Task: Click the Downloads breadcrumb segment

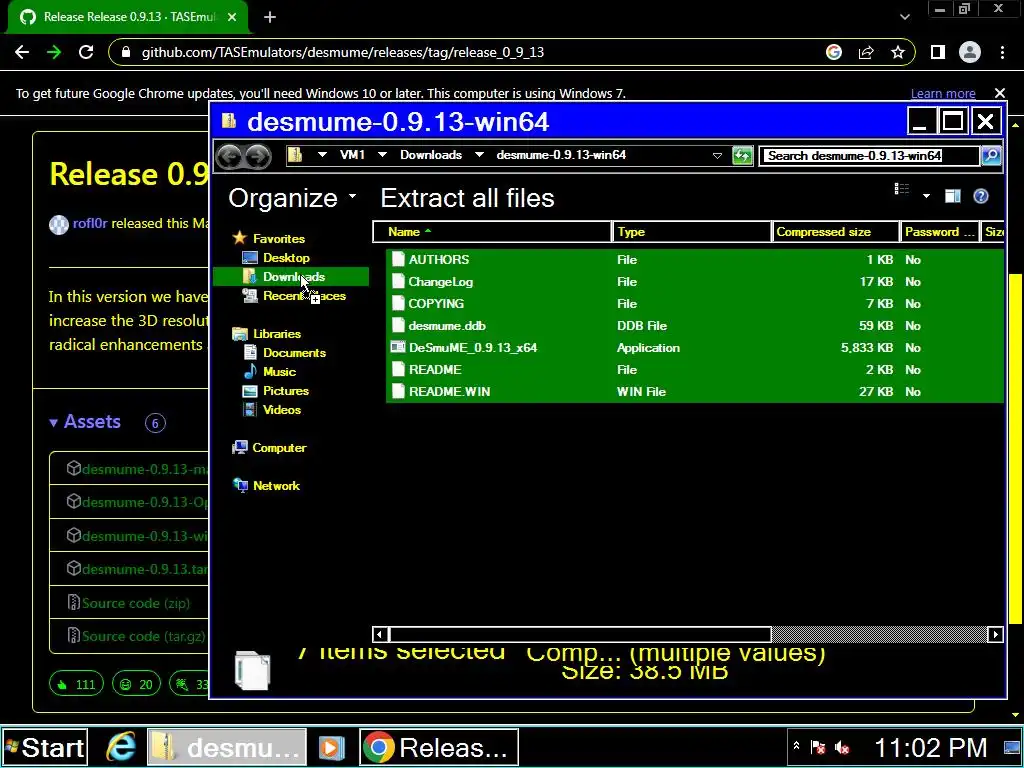Action: click(431, 155)
